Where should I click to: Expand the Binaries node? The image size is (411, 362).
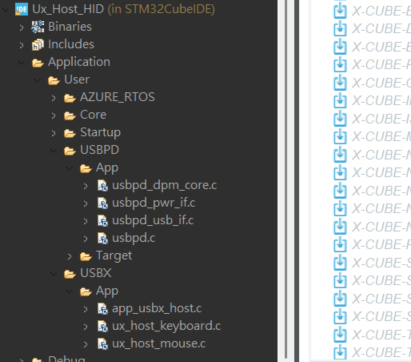pyautogui.click(x=22, y=27)
